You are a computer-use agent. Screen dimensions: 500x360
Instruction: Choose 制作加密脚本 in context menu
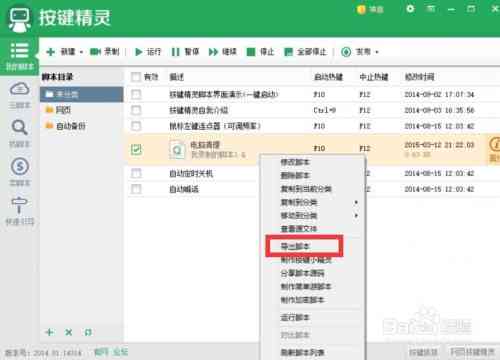click(302, 300)
